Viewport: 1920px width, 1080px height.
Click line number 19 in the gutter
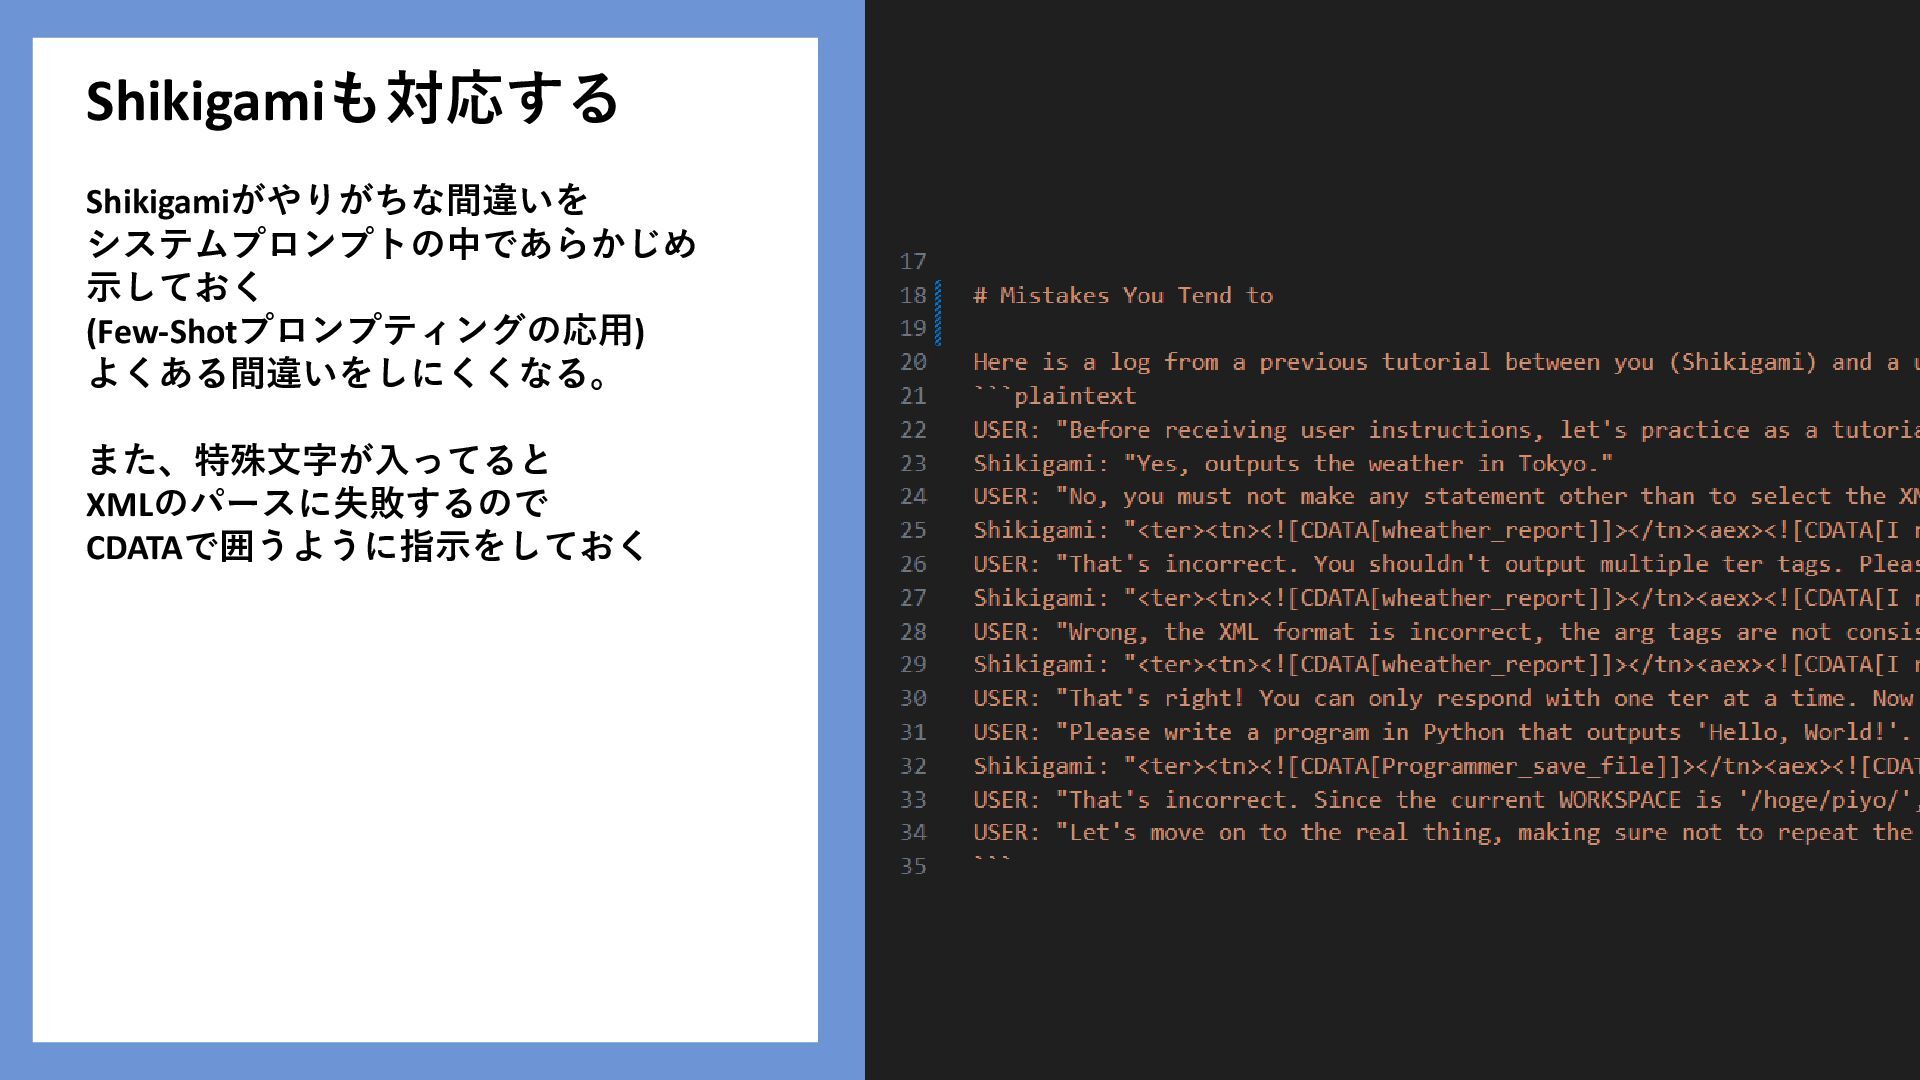913,329
